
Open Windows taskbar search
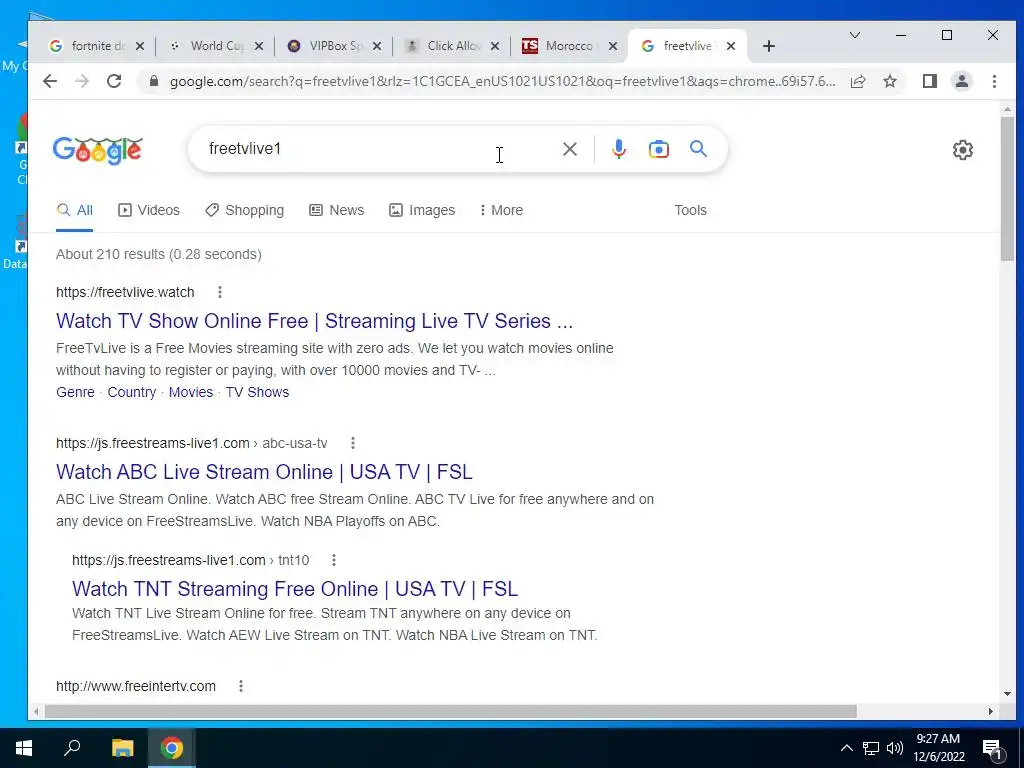72,748
